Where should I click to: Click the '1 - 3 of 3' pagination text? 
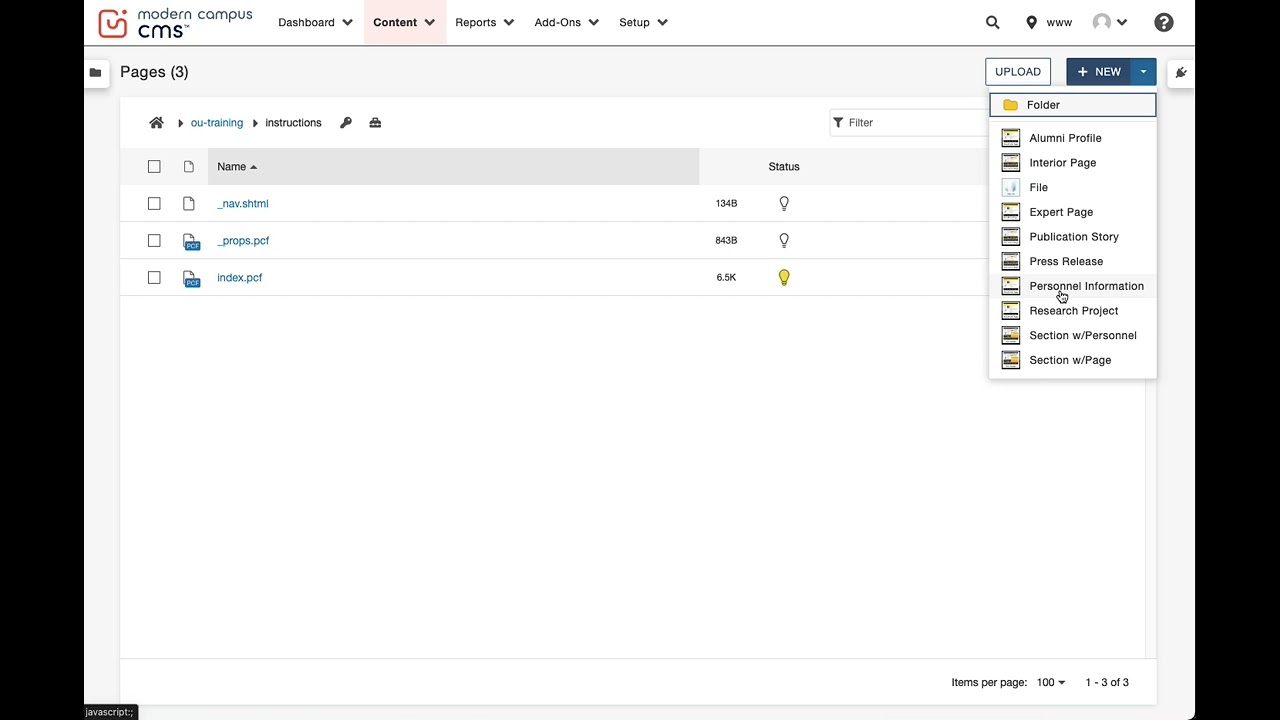[x=1107, y=682]
